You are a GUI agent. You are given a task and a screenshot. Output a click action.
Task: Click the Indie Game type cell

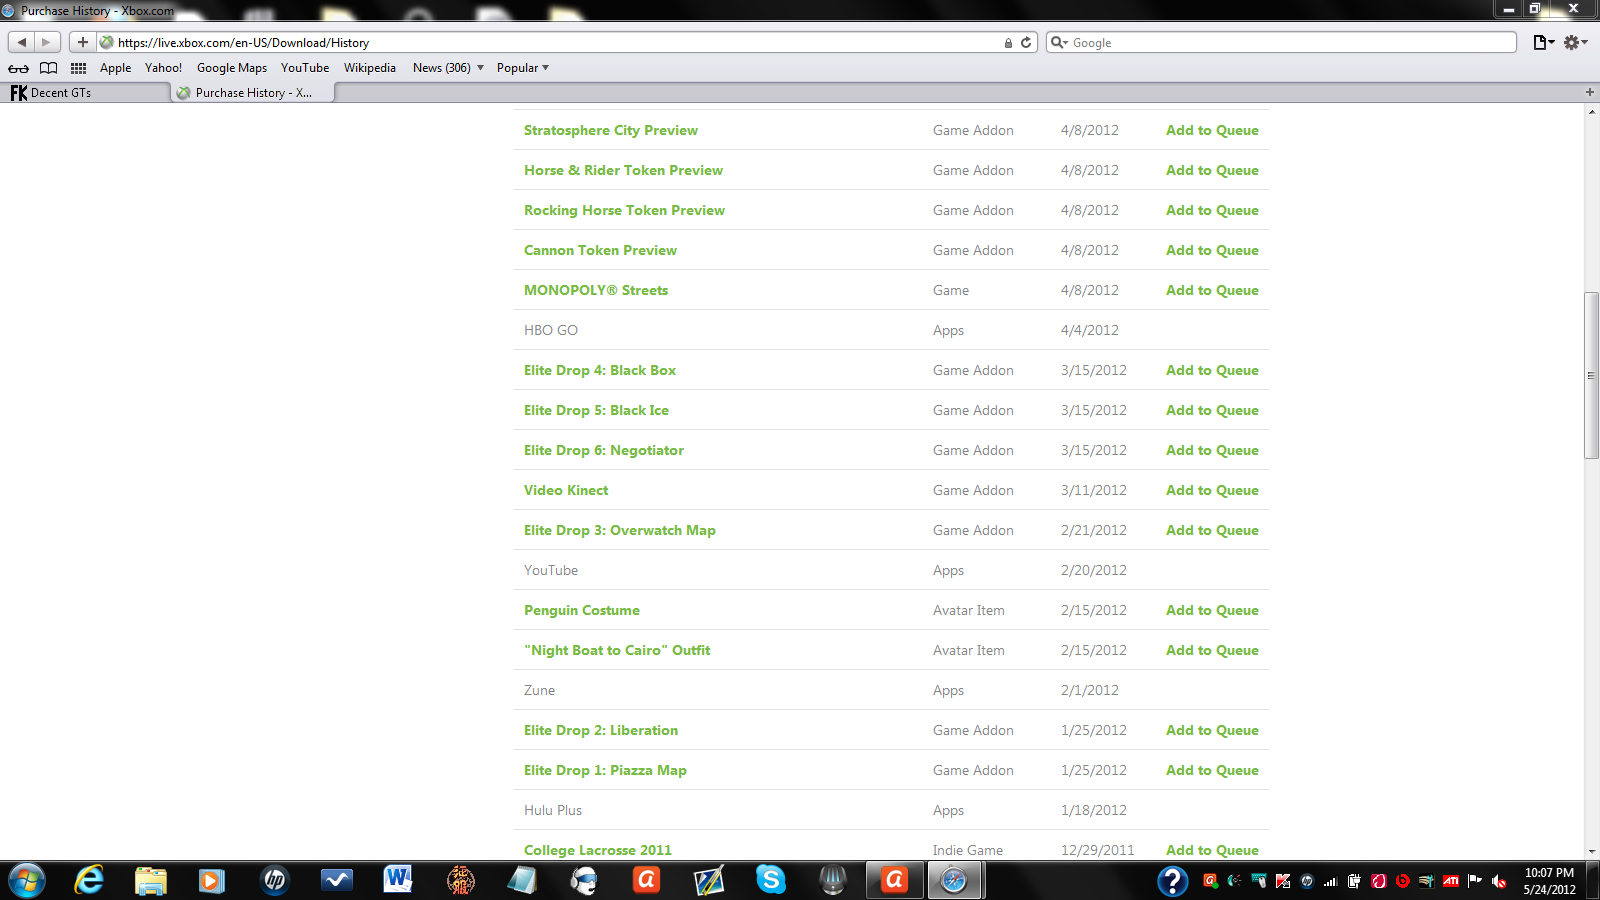click(x=968, y=850)
